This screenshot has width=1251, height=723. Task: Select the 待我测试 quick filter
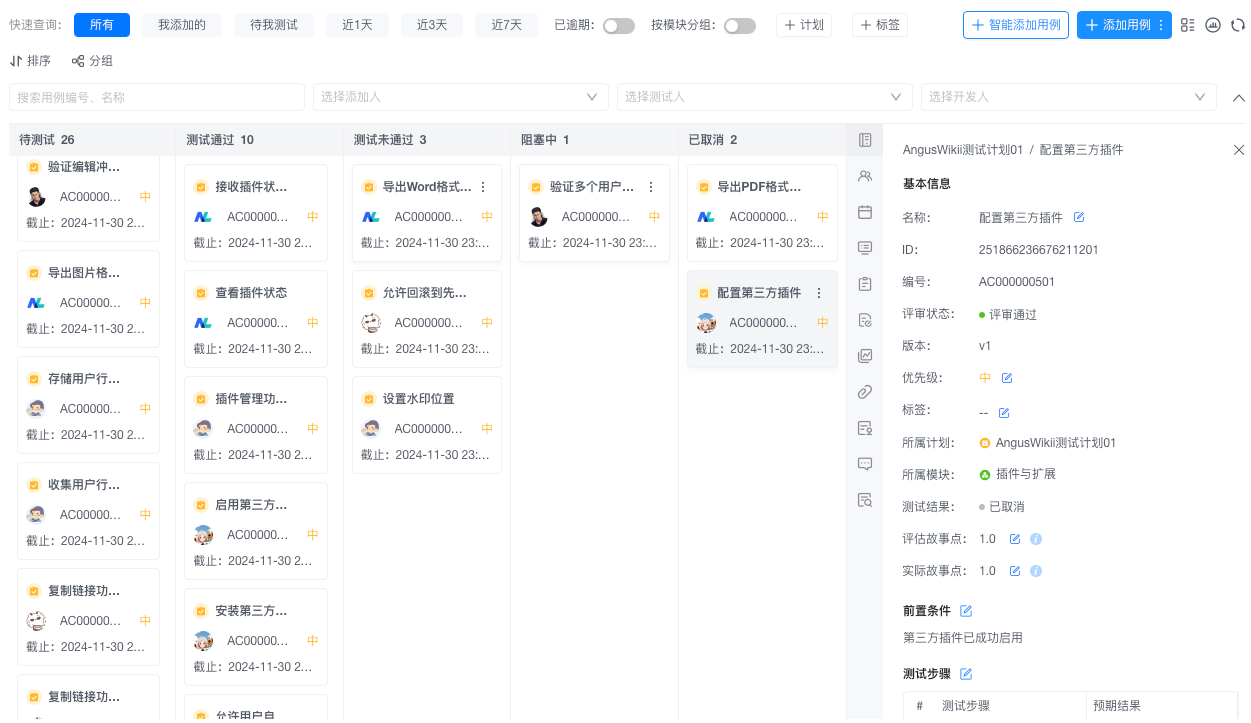coord(274,25)
